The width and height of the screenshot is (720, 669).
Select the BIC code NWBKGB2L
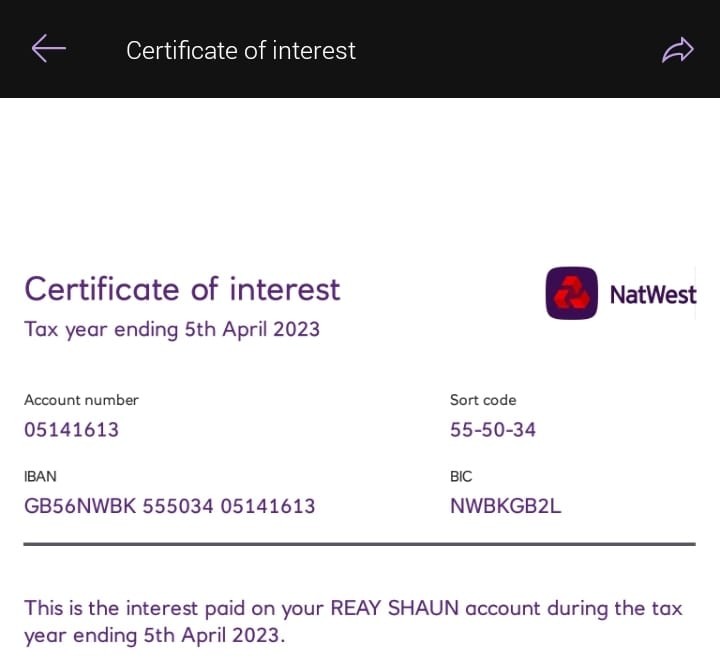pos(505,506)
